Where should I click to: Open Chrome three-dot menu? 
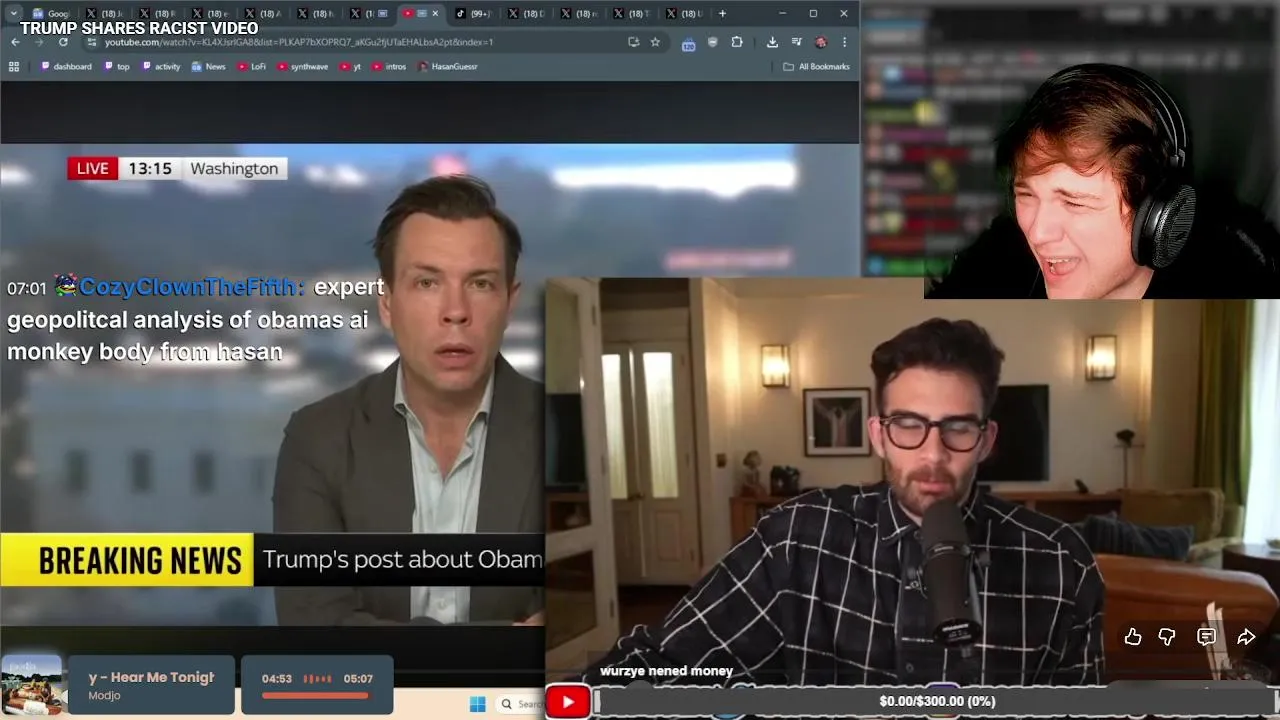[845, 42]
